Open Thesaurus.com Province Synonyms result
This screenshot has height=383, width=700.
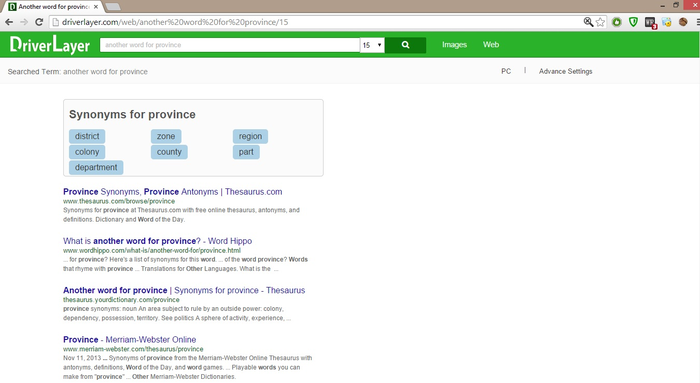(173, 192)
